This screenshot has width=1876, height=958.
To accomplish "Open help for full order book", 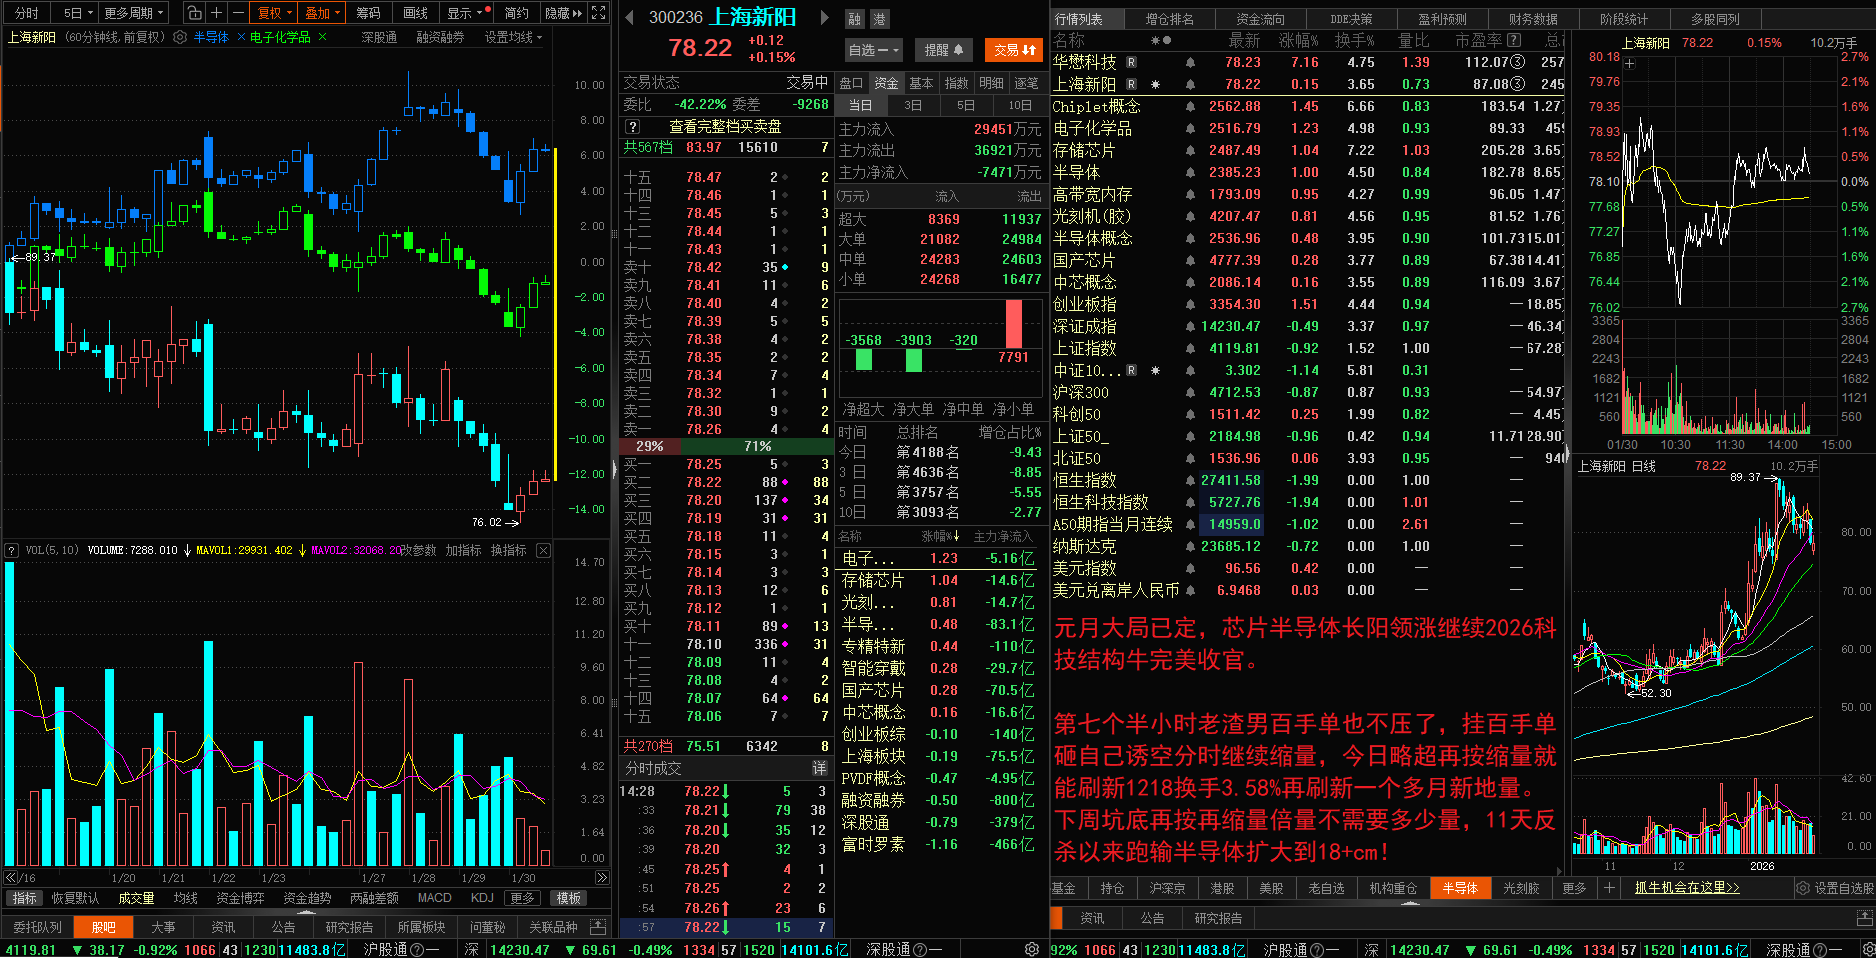I will tap(632, 127).
